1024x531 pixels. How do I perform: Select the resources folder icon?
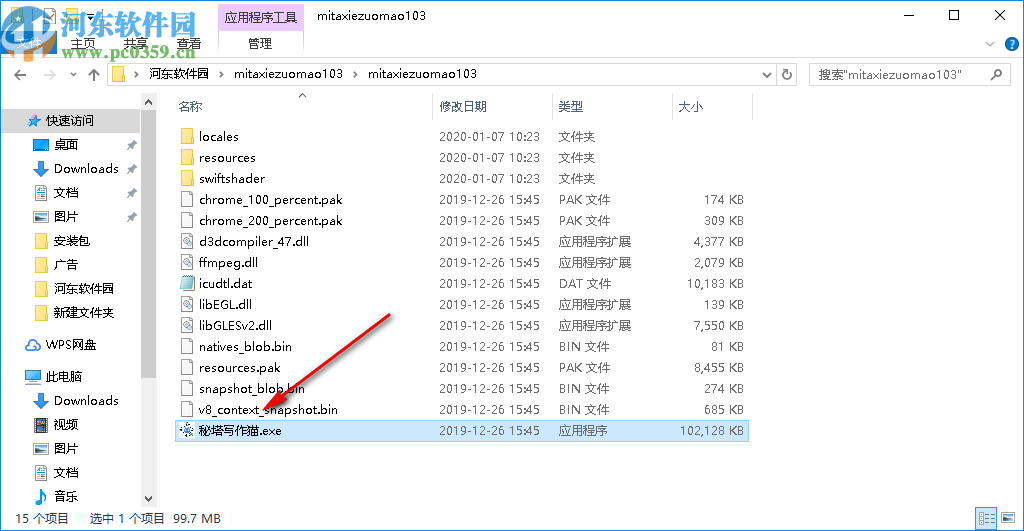point(187,157)
